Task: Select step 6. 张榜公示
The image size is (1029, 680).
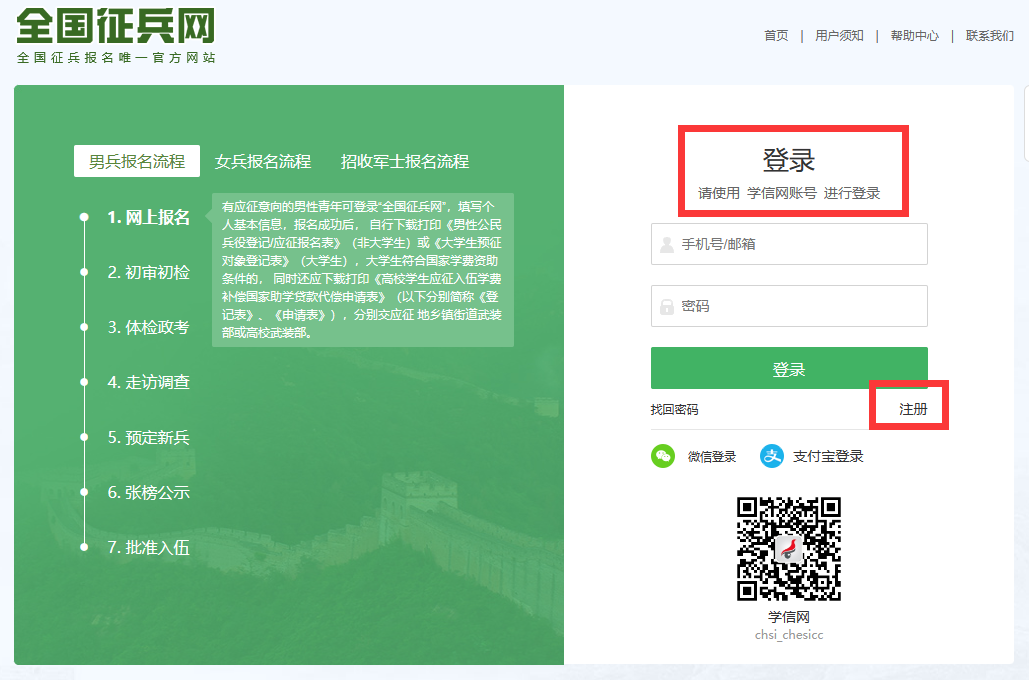Action: coord(148,492)
